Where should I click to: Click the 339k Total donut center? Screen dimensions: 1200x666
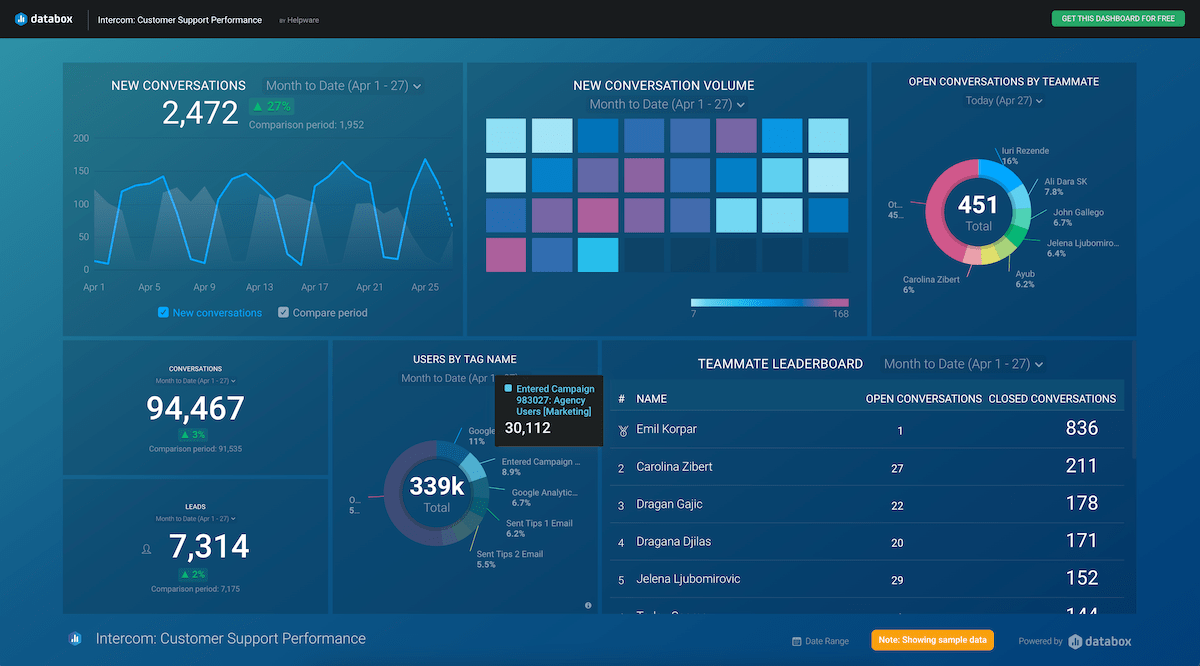(437, 493)
